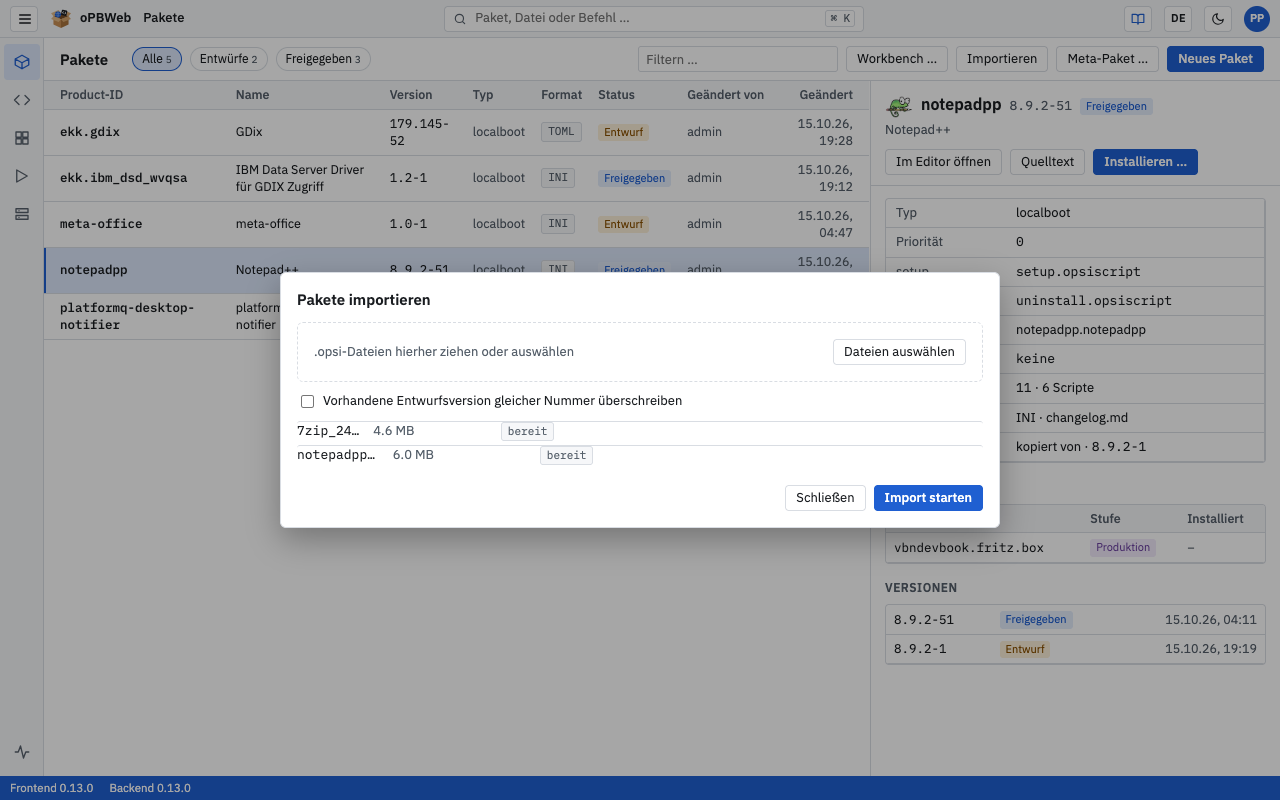Click Dateien auswählen to choose files
Image resolution: width=1280 pixels, height=800 pixels.
tap(899, 352)
